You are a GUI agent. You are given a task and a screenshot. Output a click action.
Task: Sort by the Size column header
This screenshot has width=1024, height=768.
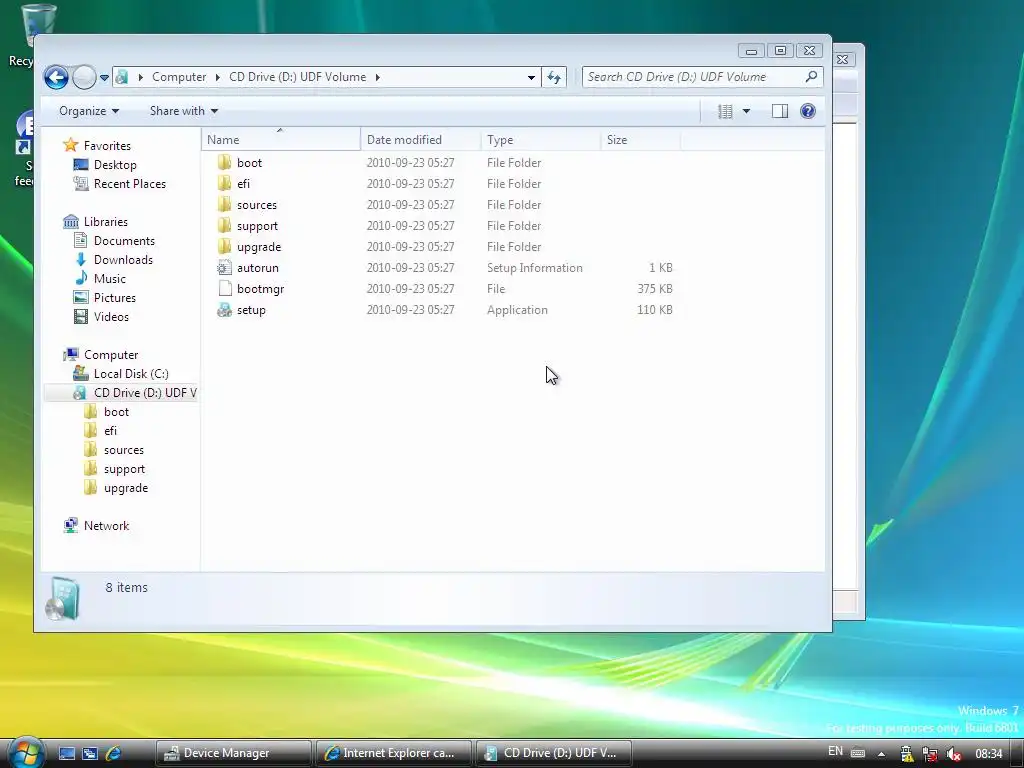coord(640,140)
